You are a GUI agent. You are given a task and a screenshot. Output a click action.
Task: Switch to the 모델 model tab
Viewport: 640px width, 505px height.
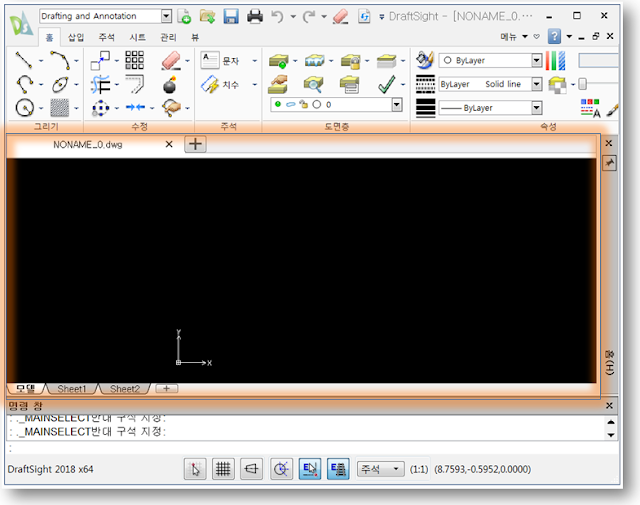coord(26,389)
